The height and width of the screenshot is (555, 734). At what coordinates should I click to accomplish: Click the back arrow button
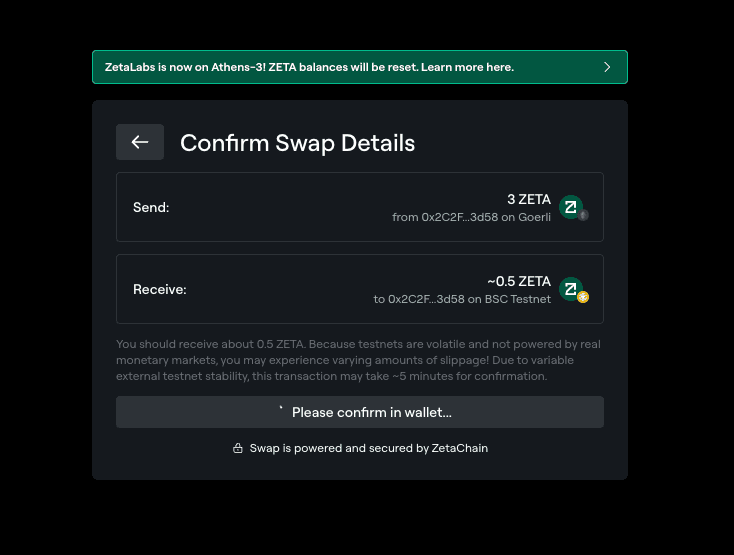click(x=140, y=142)
